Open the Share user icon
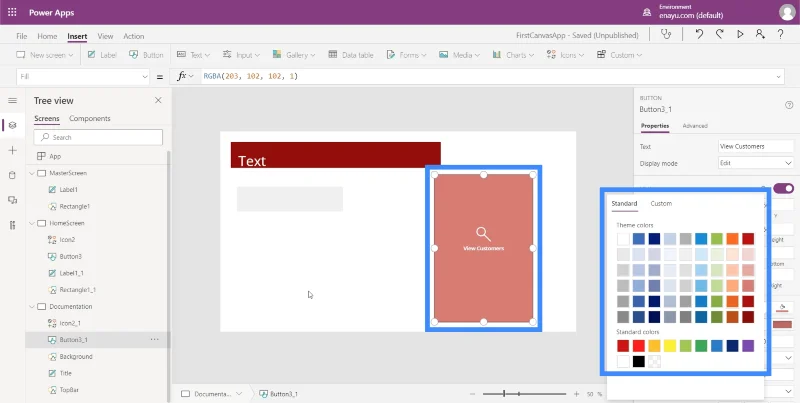Viewport: 800px width, 403px height. coord(760,34)
